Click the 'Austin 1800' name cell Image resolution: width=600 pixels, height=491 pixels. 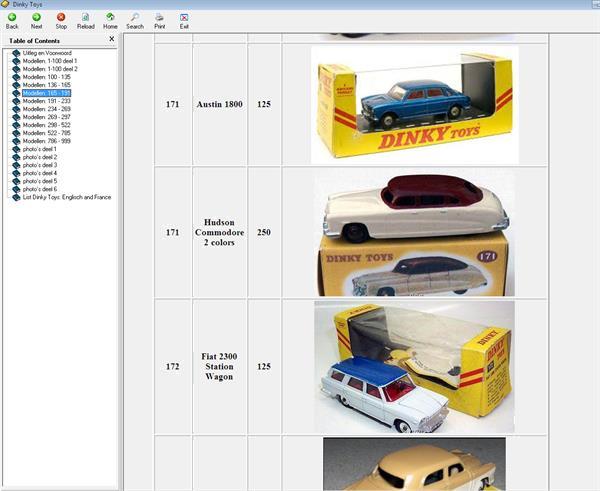[219, 104]
